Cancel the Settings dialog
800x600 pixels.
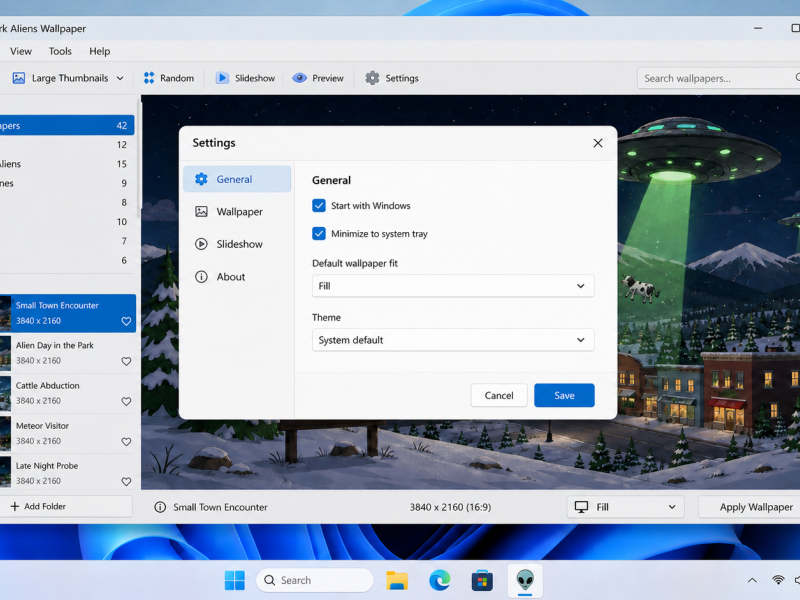pos(499,395)
